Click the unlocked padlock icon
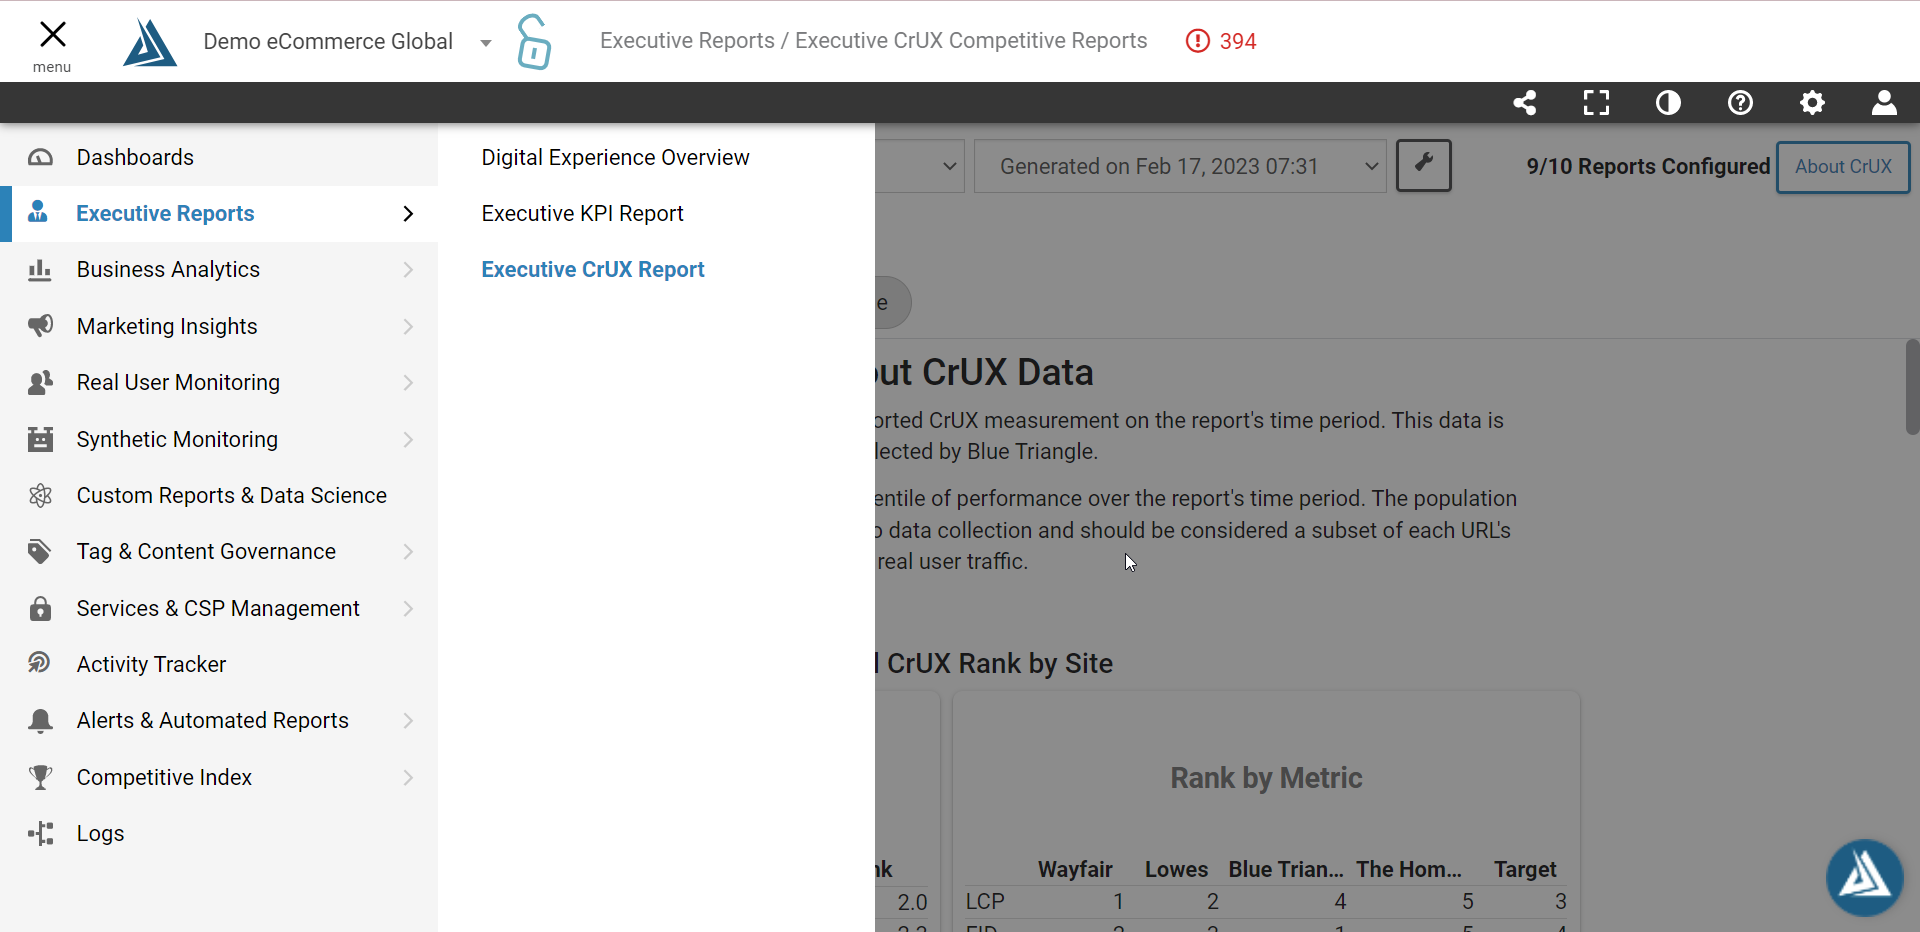 [x=534, y=42]
